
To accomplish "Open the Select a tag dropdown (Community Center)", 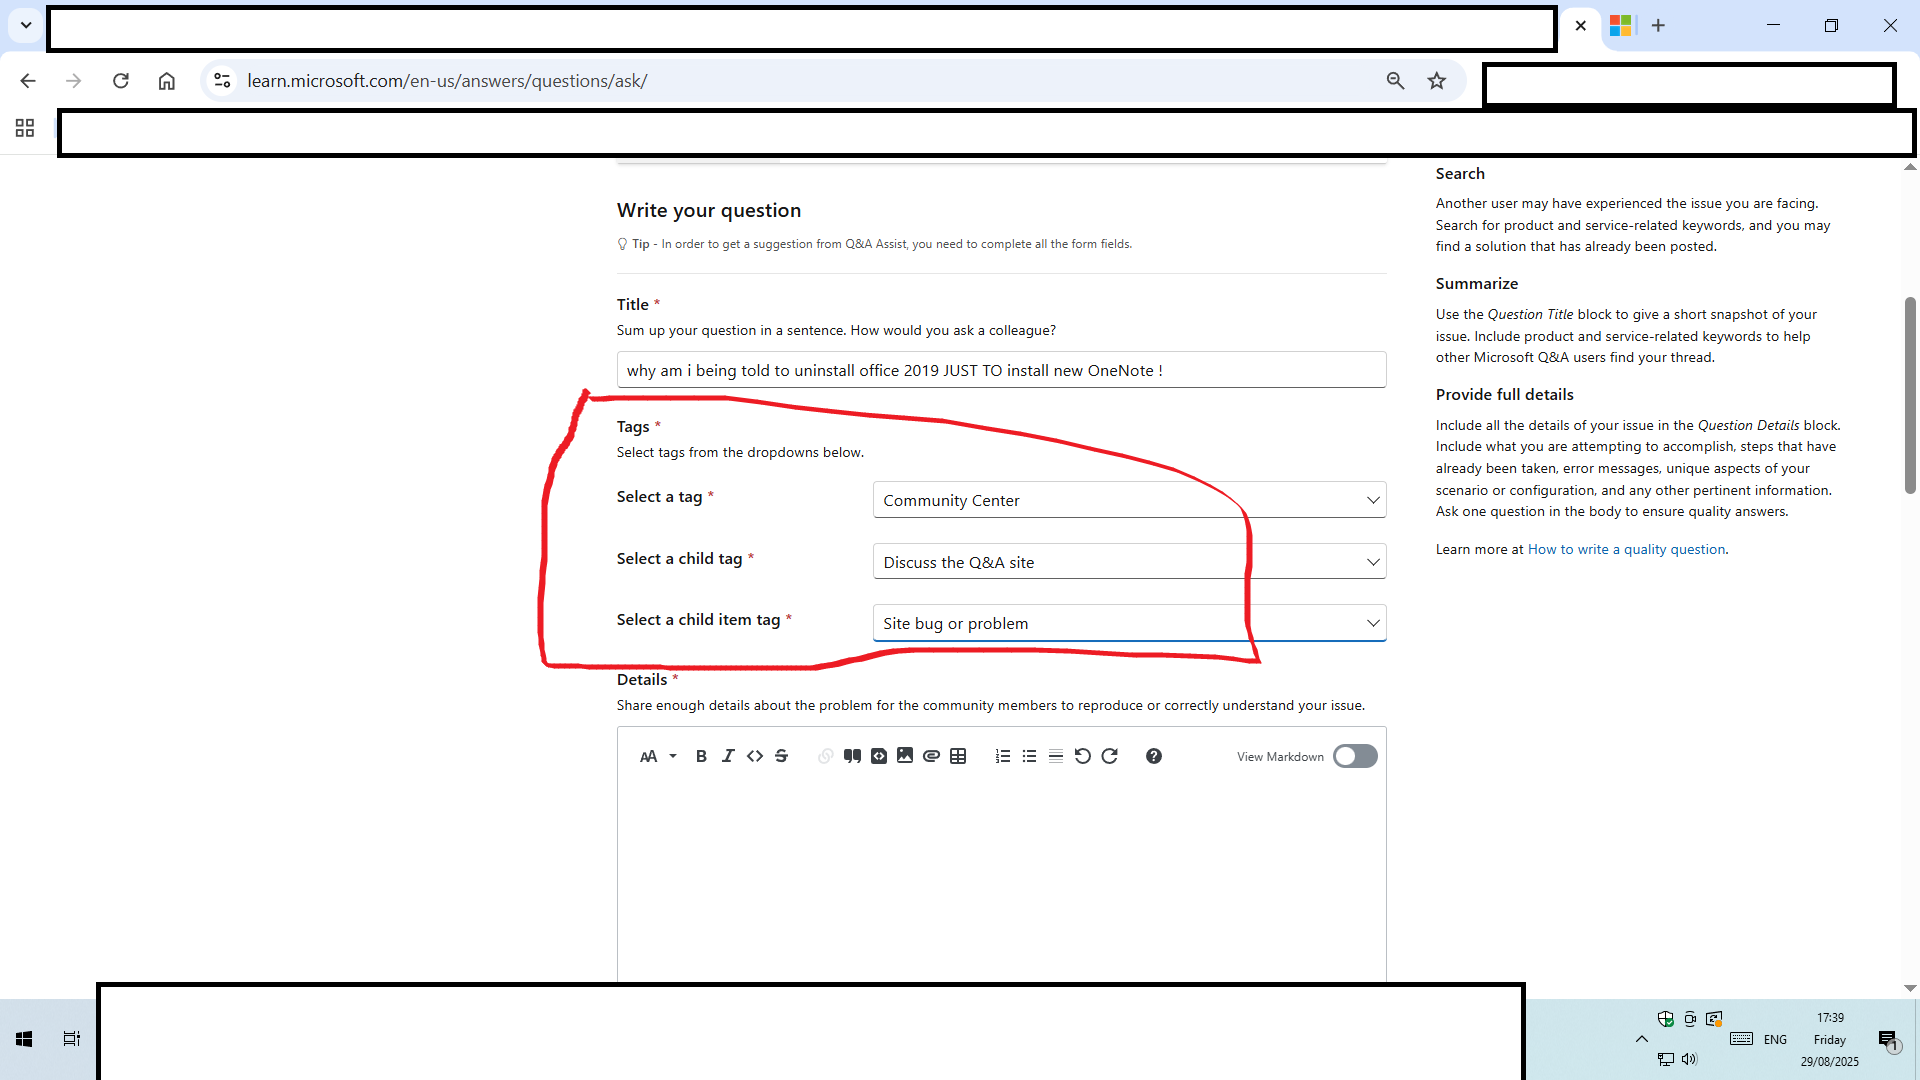I will click(1129, 500).
